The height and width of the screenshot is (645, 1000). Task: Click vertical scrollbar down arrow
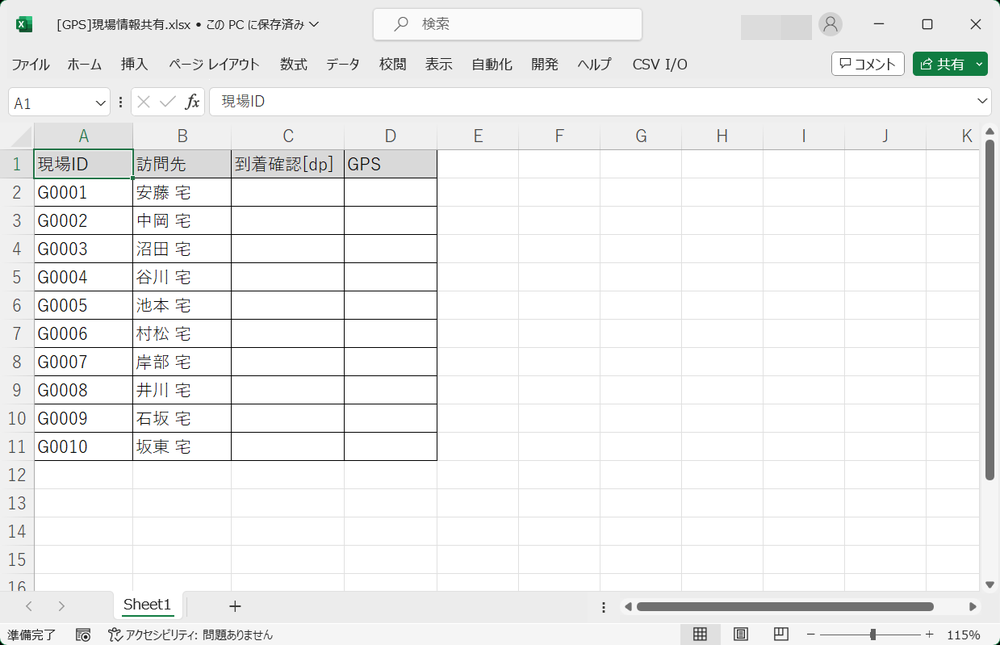tap(990, 584)
